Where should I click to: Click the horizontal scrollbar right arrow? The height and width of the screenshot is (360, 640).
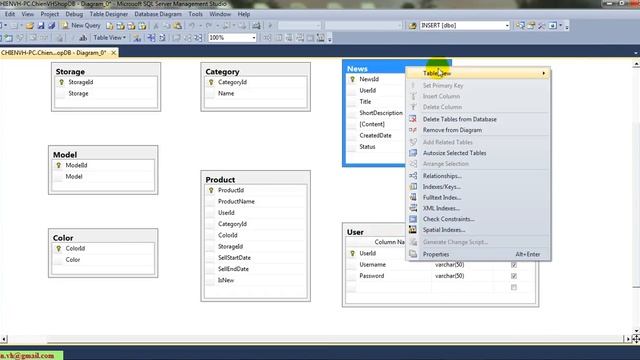(x=628, y=339)
